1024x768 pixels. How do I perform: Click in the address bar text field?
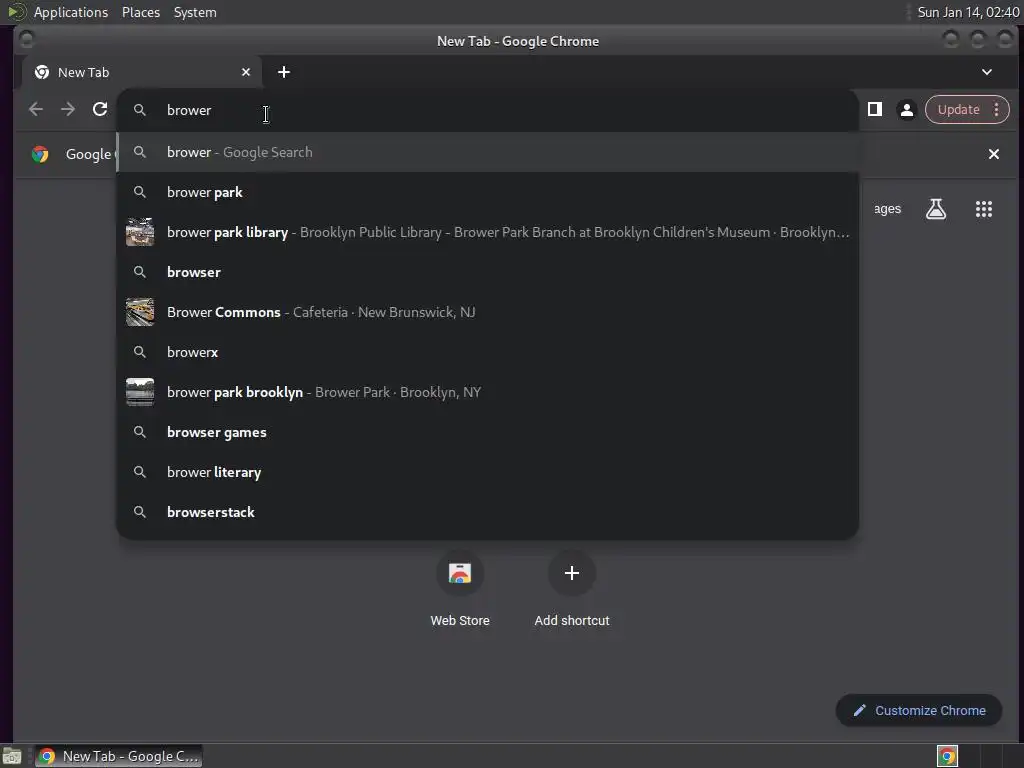tap(487, 110)
